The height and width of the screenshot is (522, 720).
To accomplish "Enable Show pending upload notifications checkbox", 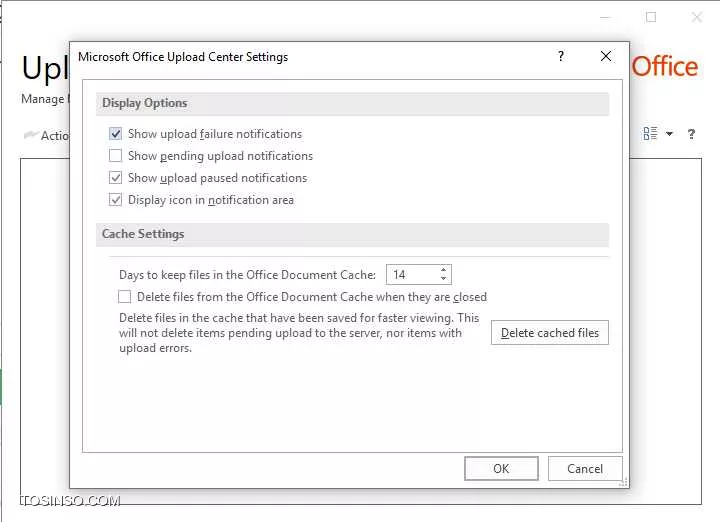I will pyautogui.click(x=116, y=156).
